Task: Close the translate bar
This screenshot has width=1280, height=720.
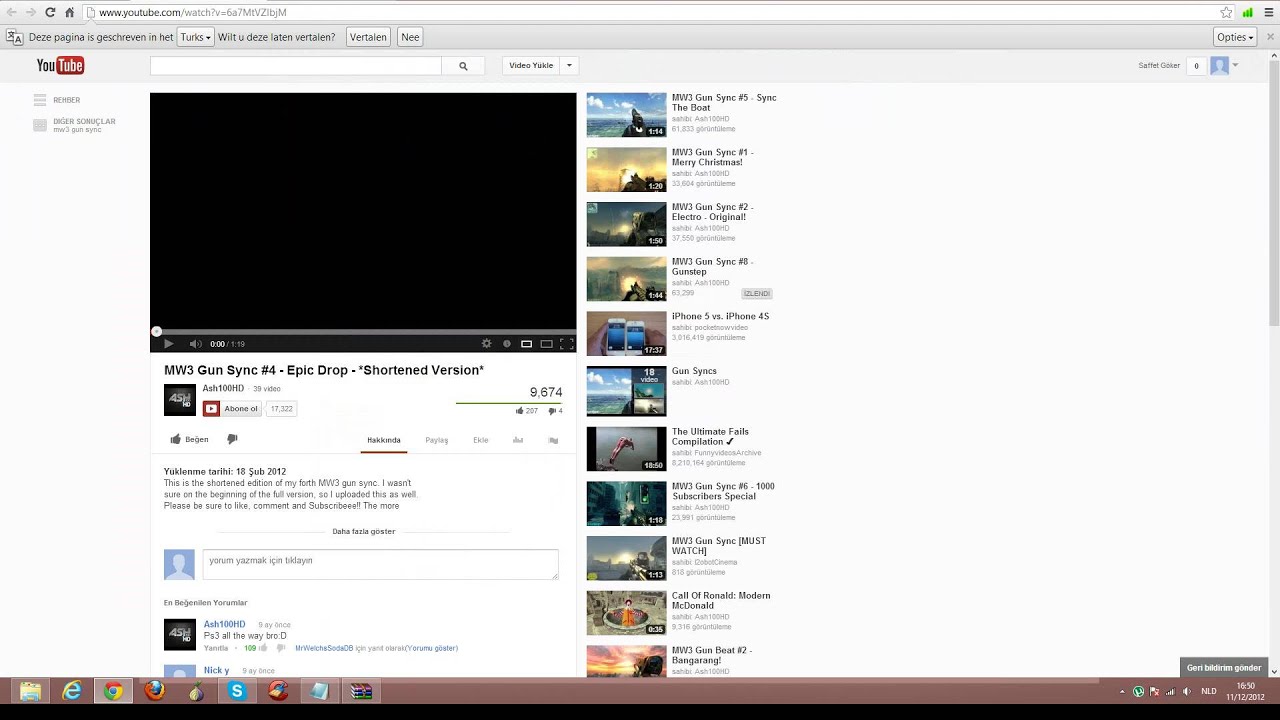Action: (1271, 37)
